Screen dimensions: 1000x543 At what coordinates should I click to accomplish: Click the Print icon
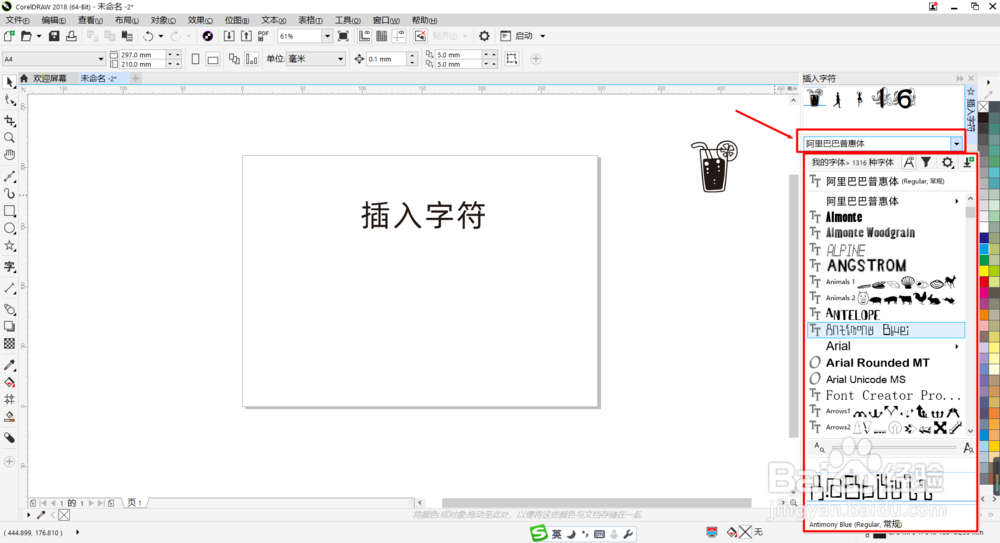point(71,36)
